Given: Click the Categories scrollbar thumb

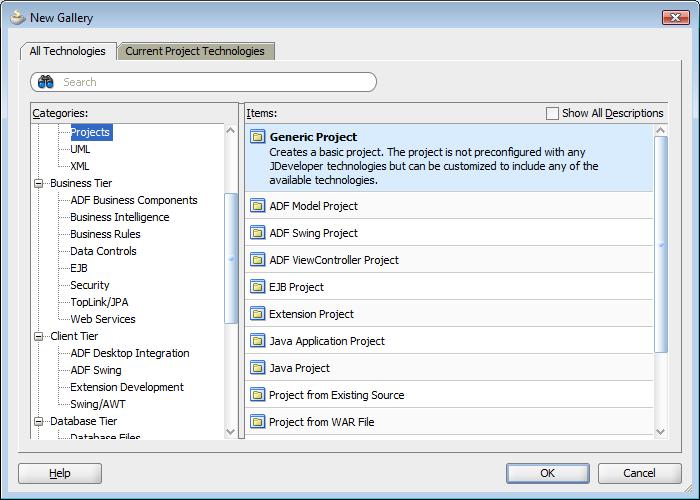Looking at the screenshot, I should (x=231, y=258).
